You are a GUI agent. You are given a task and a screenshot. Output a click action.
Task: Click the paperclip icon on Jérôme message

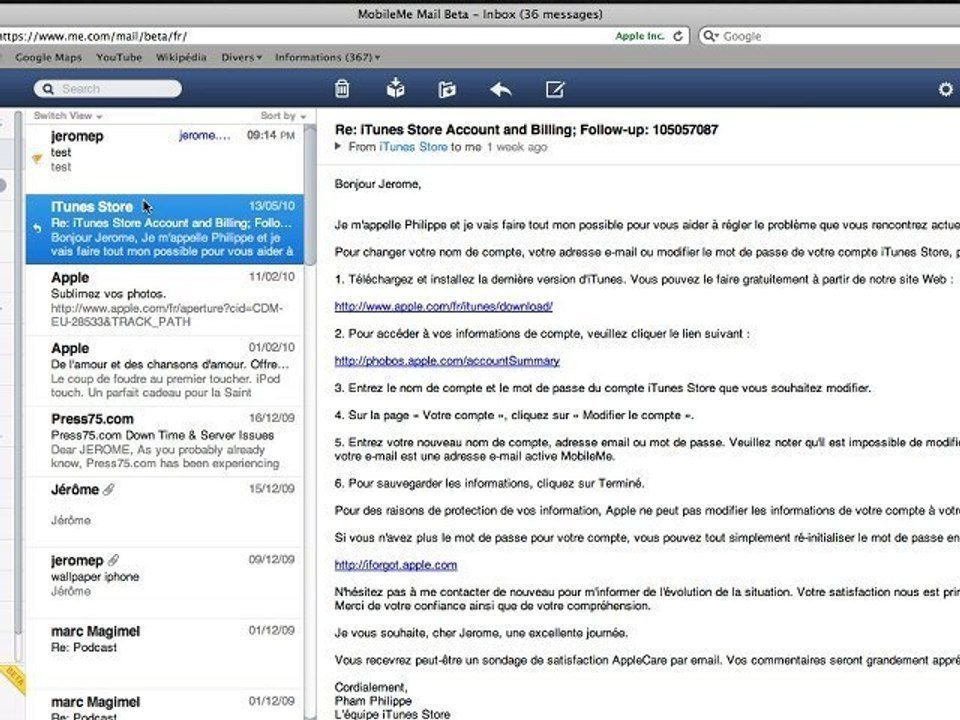108,489
